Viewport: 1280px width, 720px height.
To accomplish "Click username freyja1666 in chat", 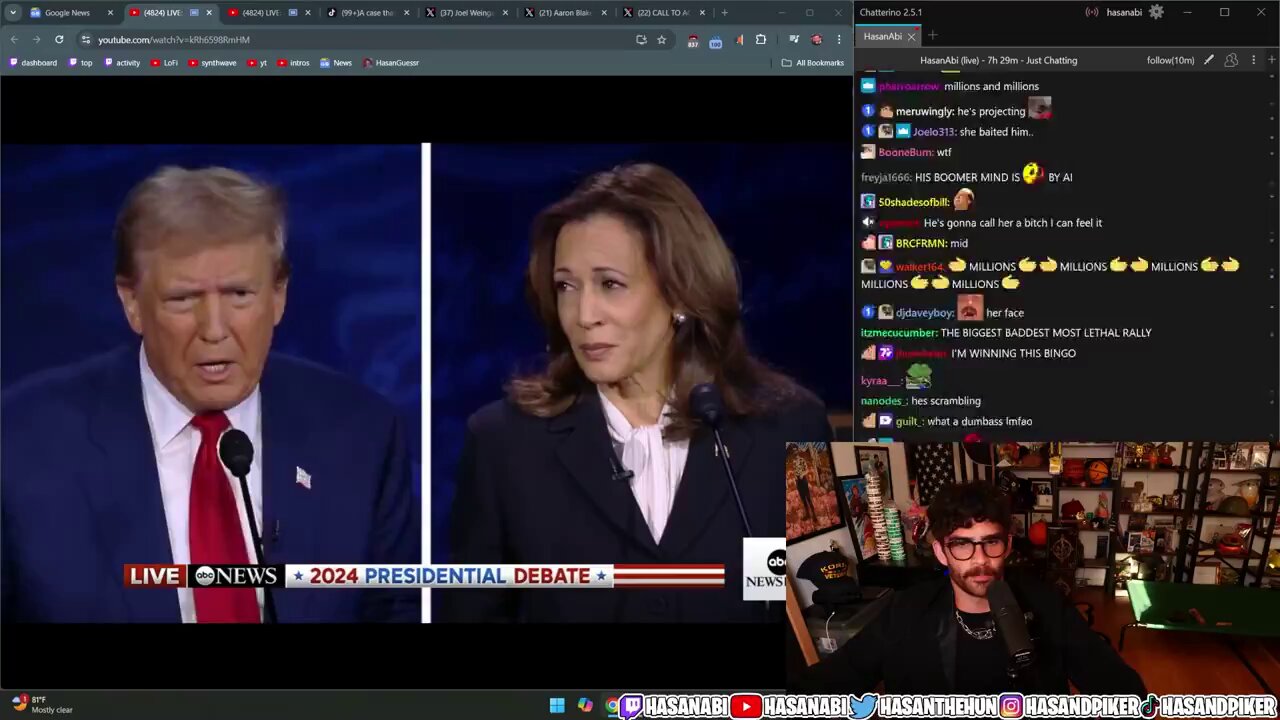I will [x=885, y=177].
